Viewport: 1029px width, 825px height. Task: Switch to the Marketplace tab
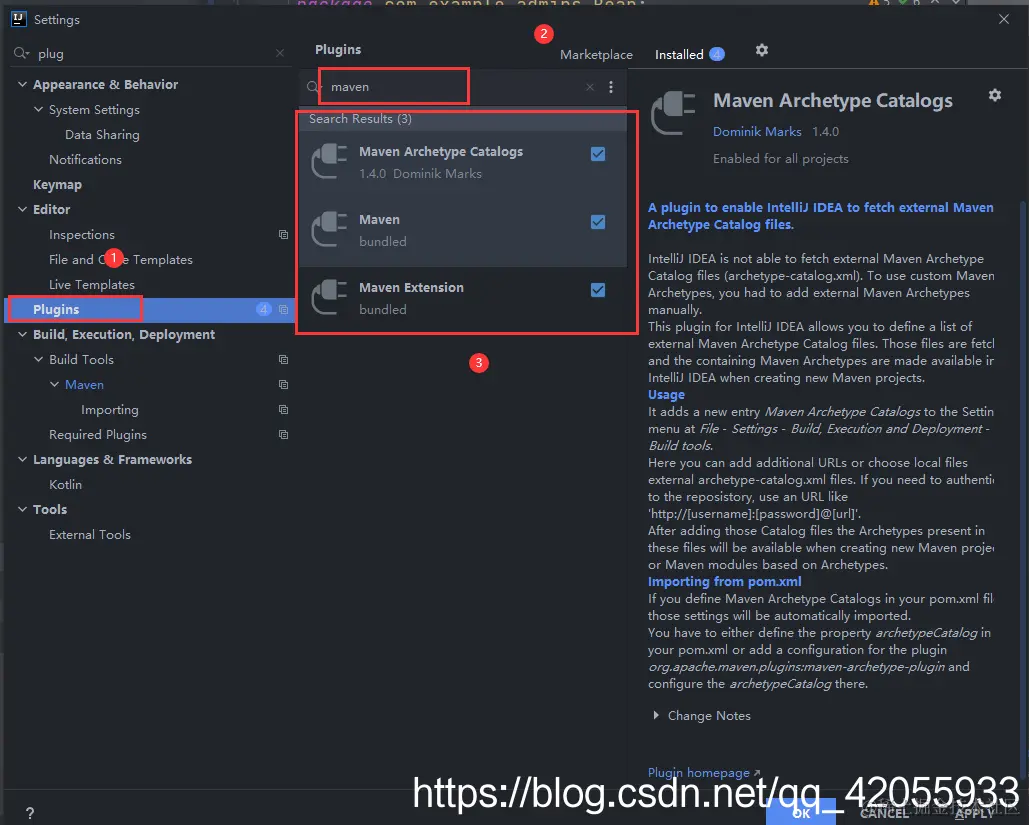[x=596, y=54]
